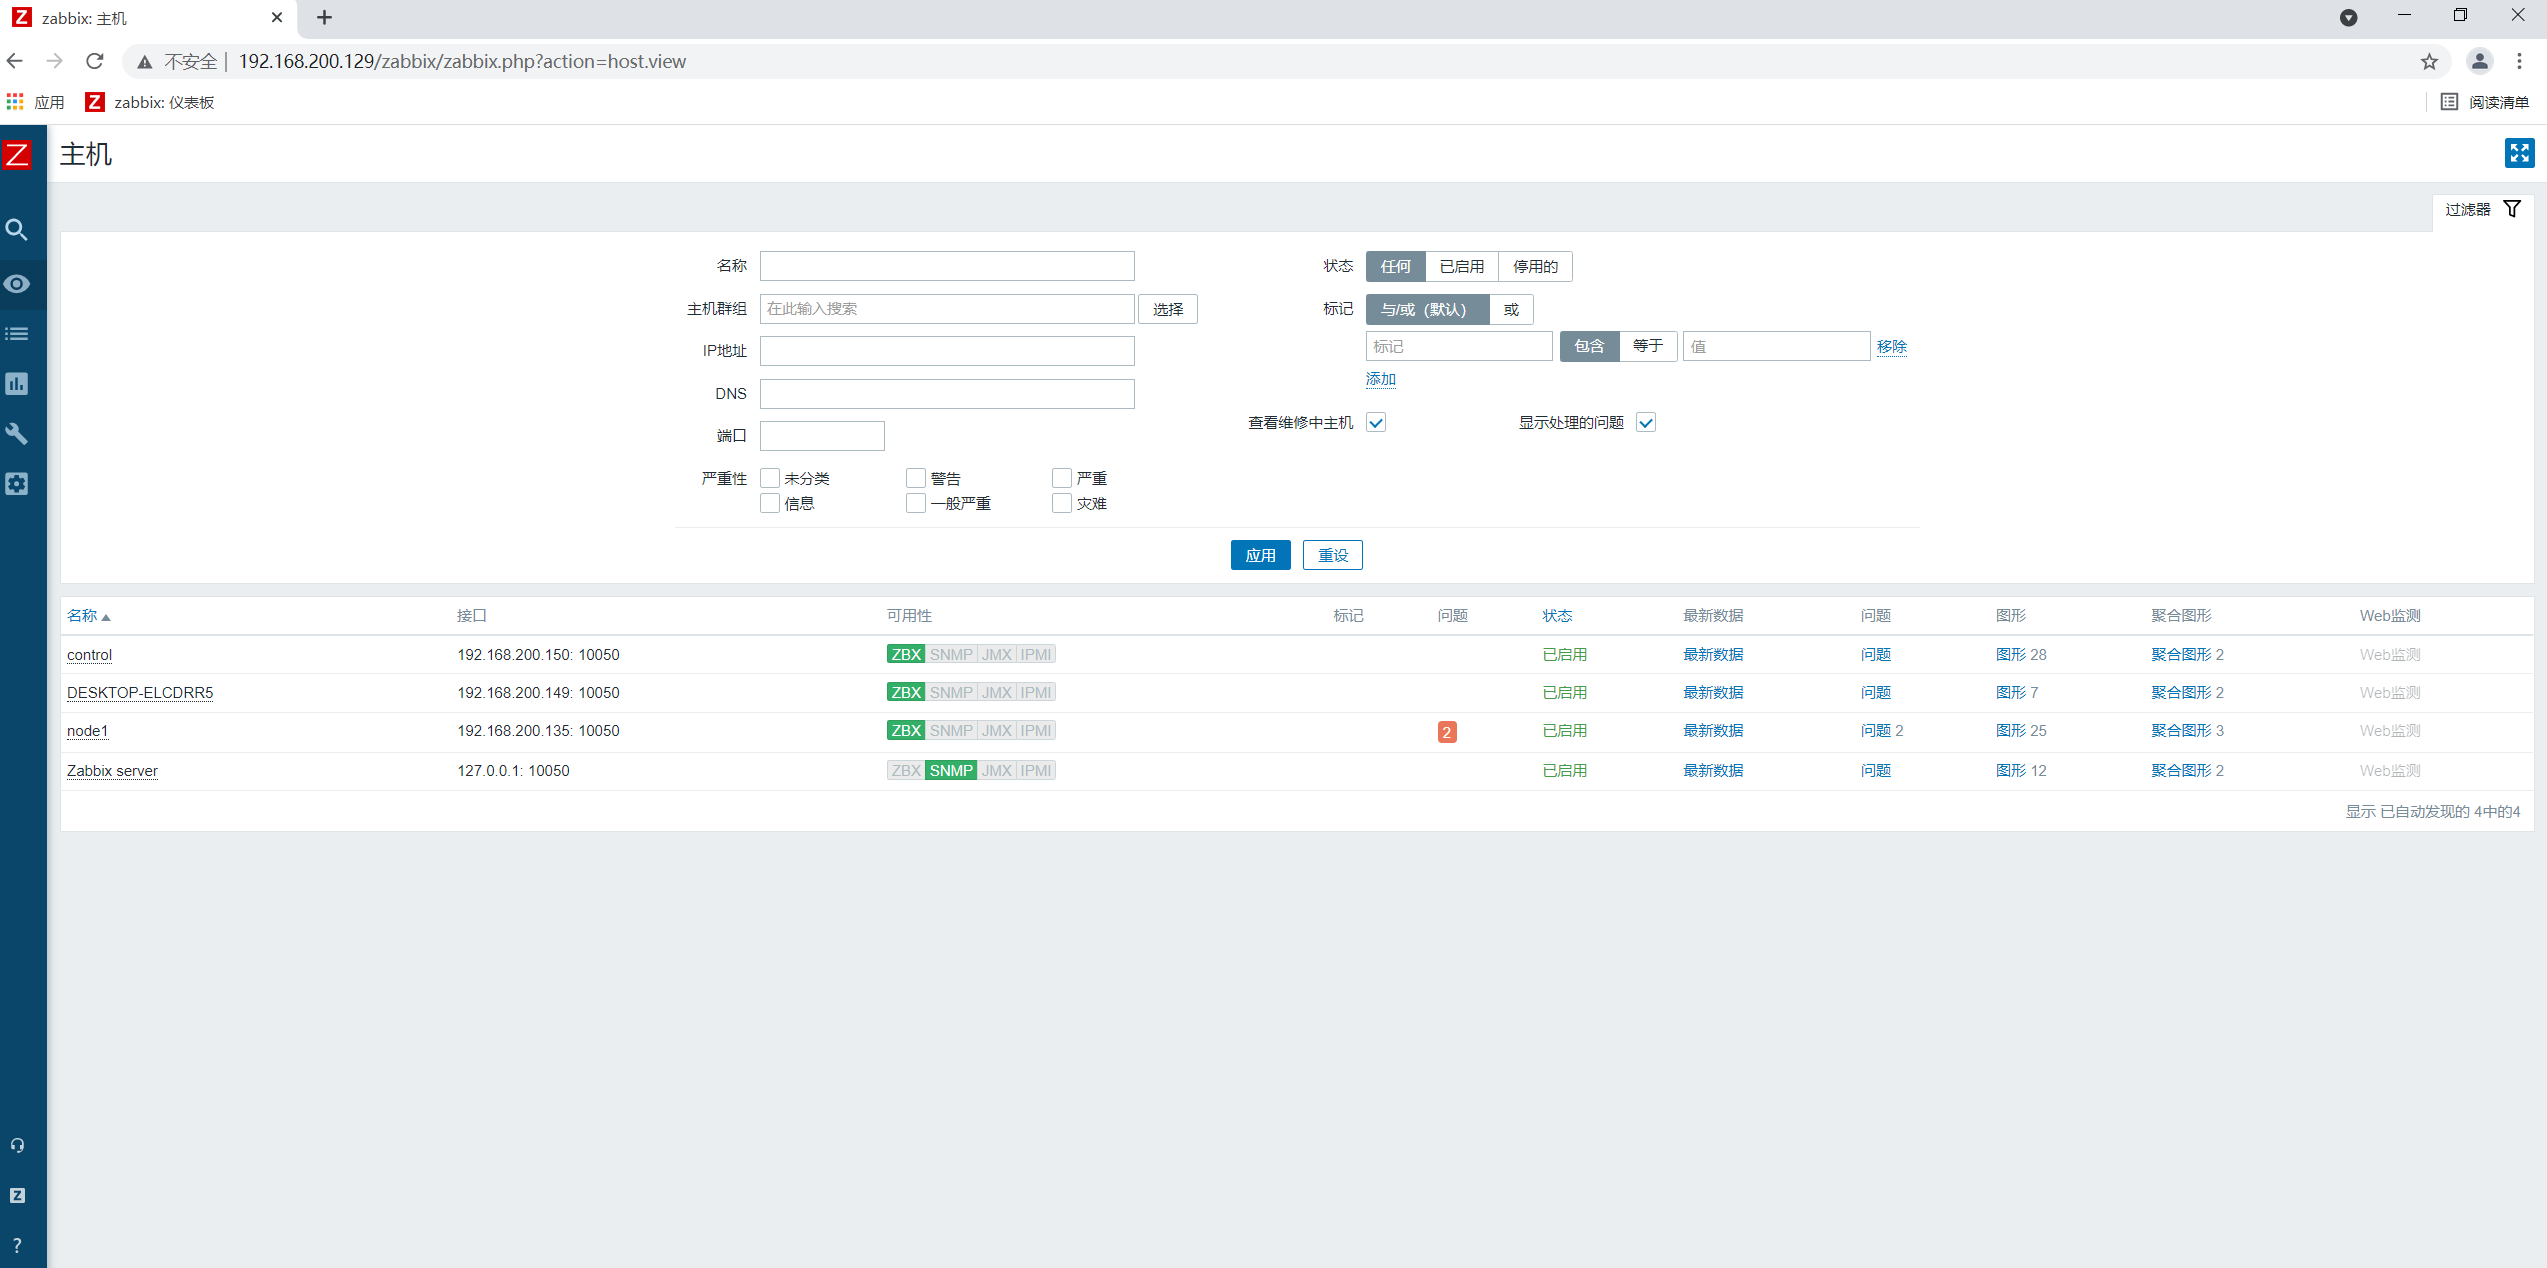The width and height of the screenshot is (2547, 1268).
Task: Open the Configuration wrench icon in sidebar
Action: click(17, 434)
